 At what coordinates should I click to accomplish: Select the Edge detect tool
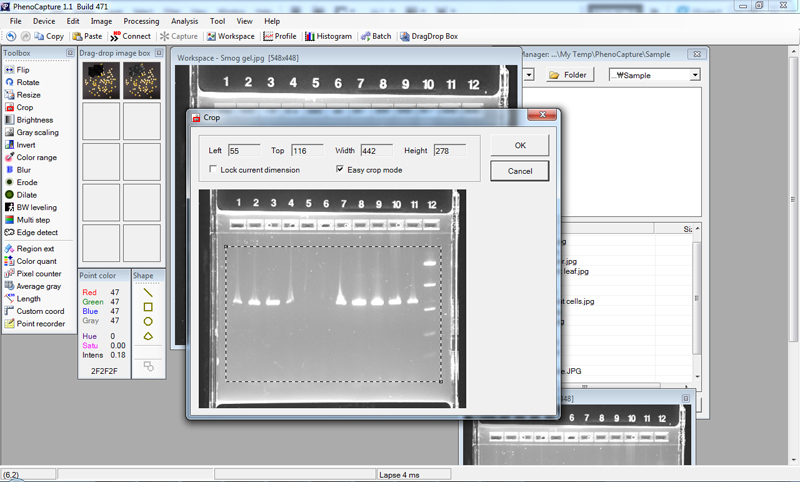[35, 232]
